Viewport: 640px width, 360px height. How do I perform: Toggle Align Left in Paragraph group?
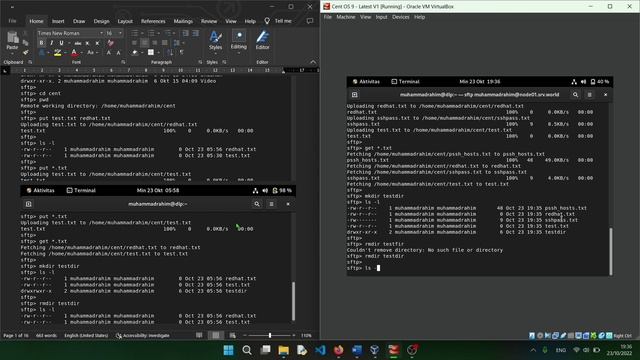pos(134,43)
